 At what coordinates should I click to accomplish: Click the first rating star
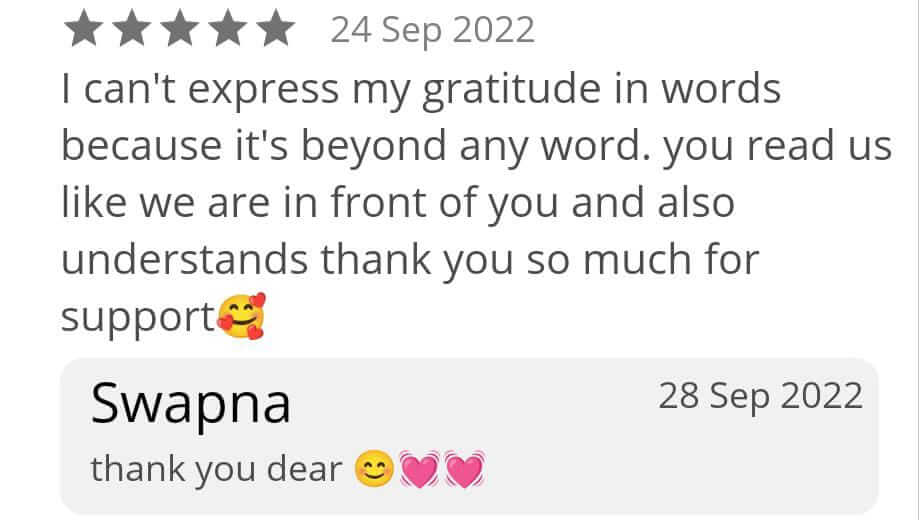pyautogui.click(x=81, y=30)
